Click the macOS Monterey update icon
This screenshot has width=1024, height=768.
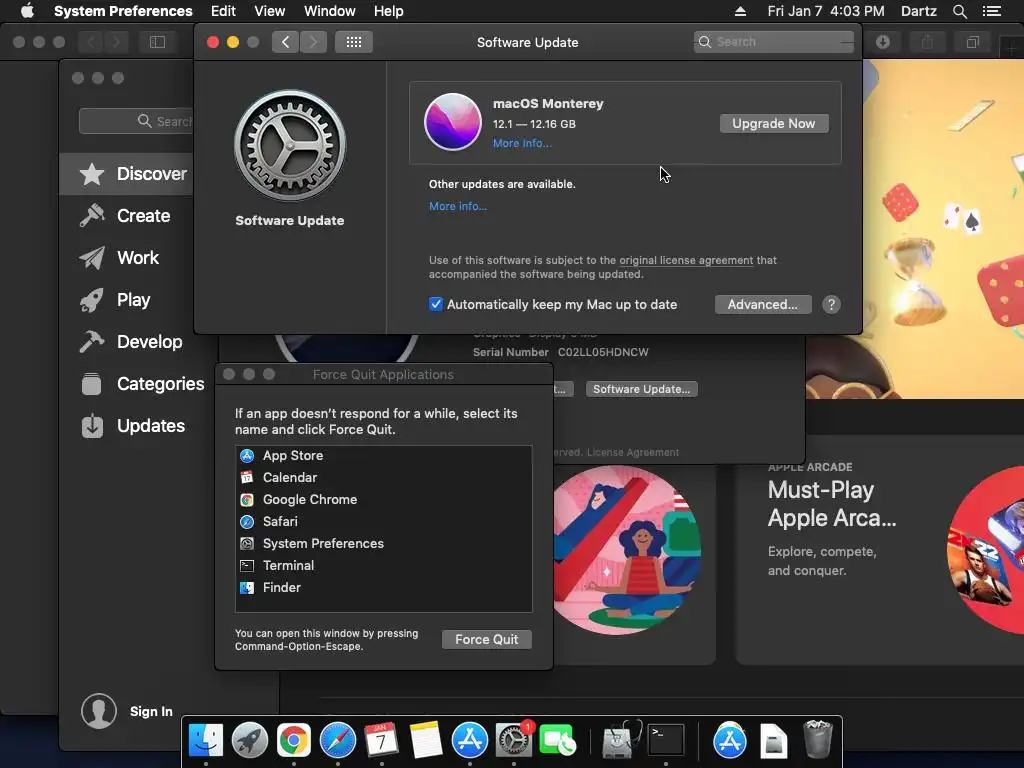click(453, 122)
